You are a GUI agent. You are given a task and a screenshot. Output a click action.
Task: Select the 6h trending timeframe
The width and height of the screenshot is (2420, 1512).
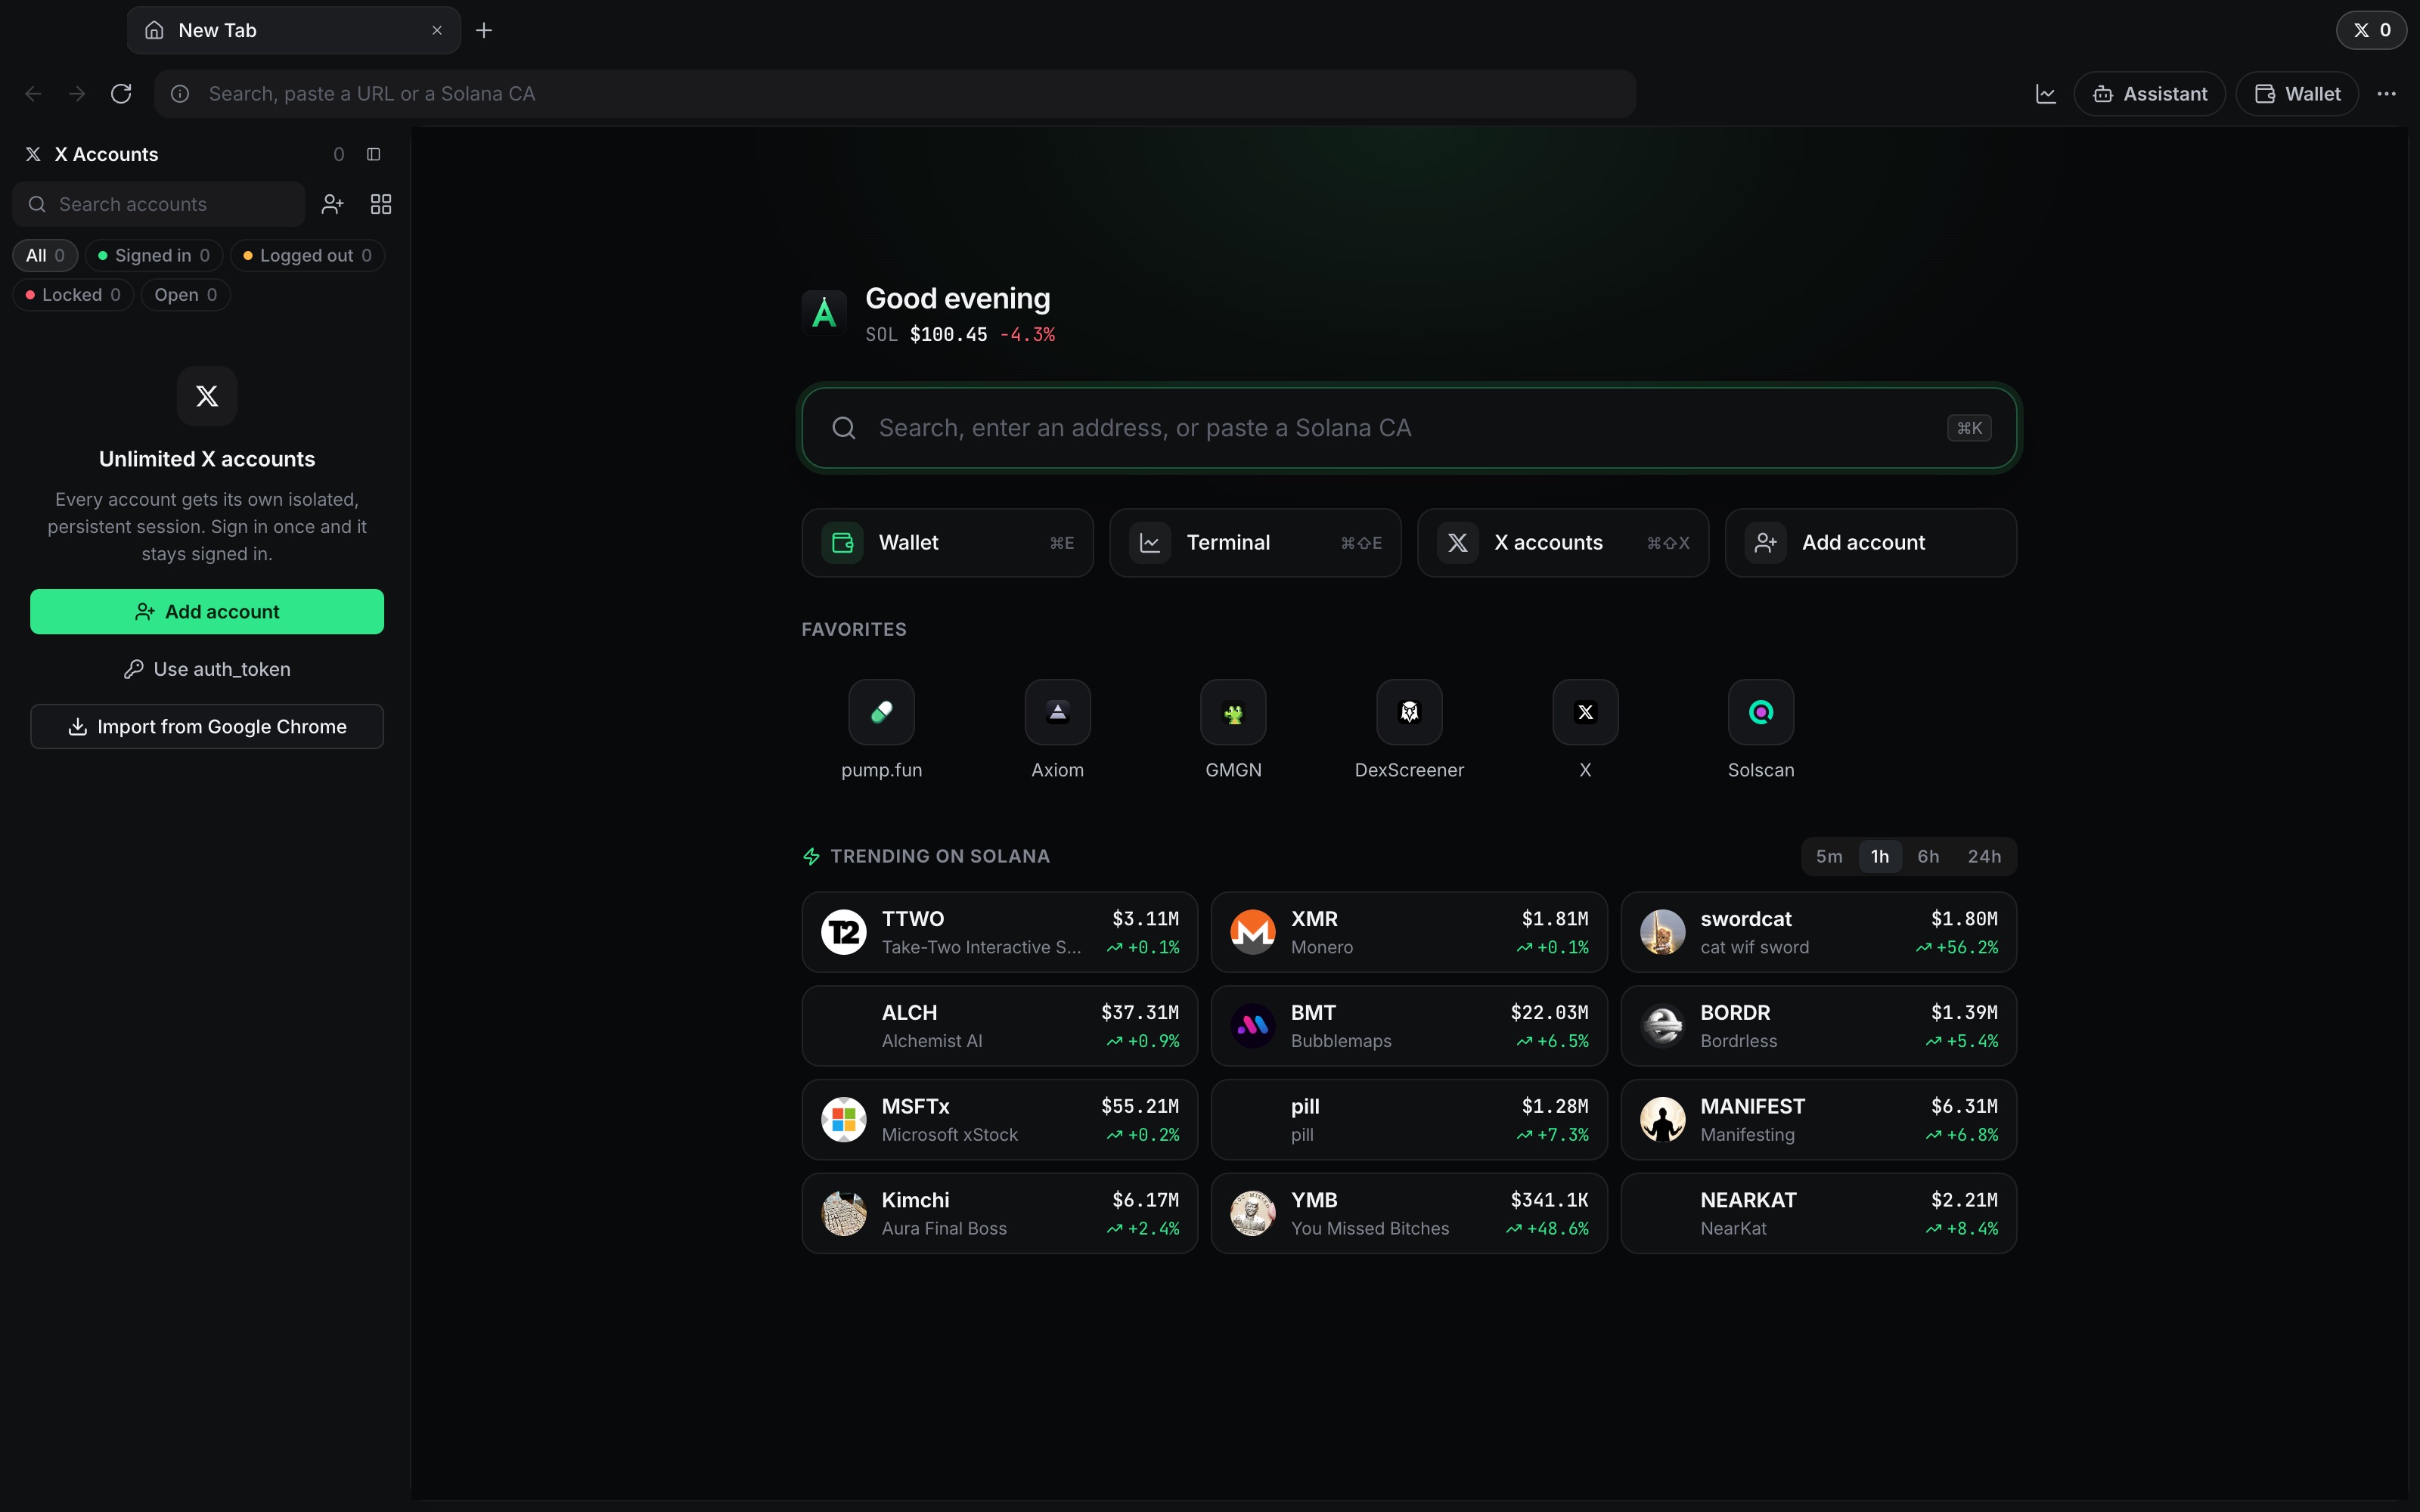pyautogui.click(x=1928, y=856)
